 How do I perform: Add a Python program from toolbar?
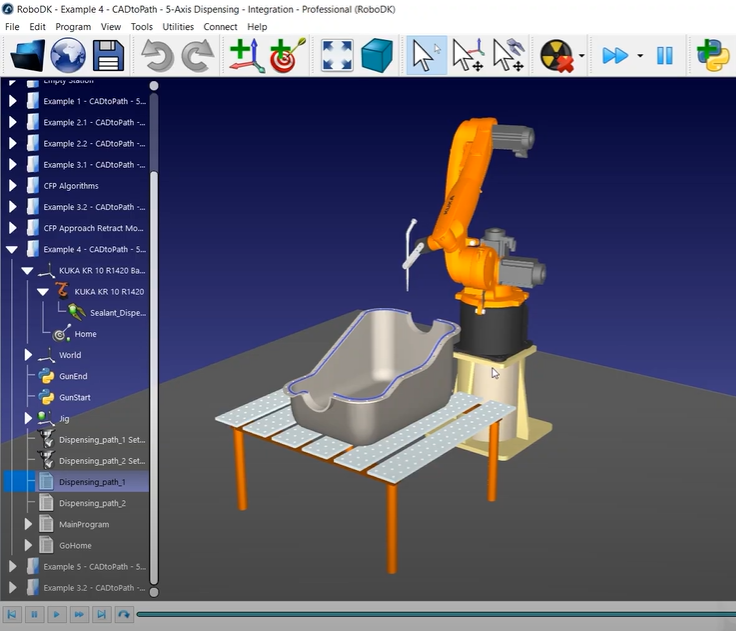coord(712,56)
